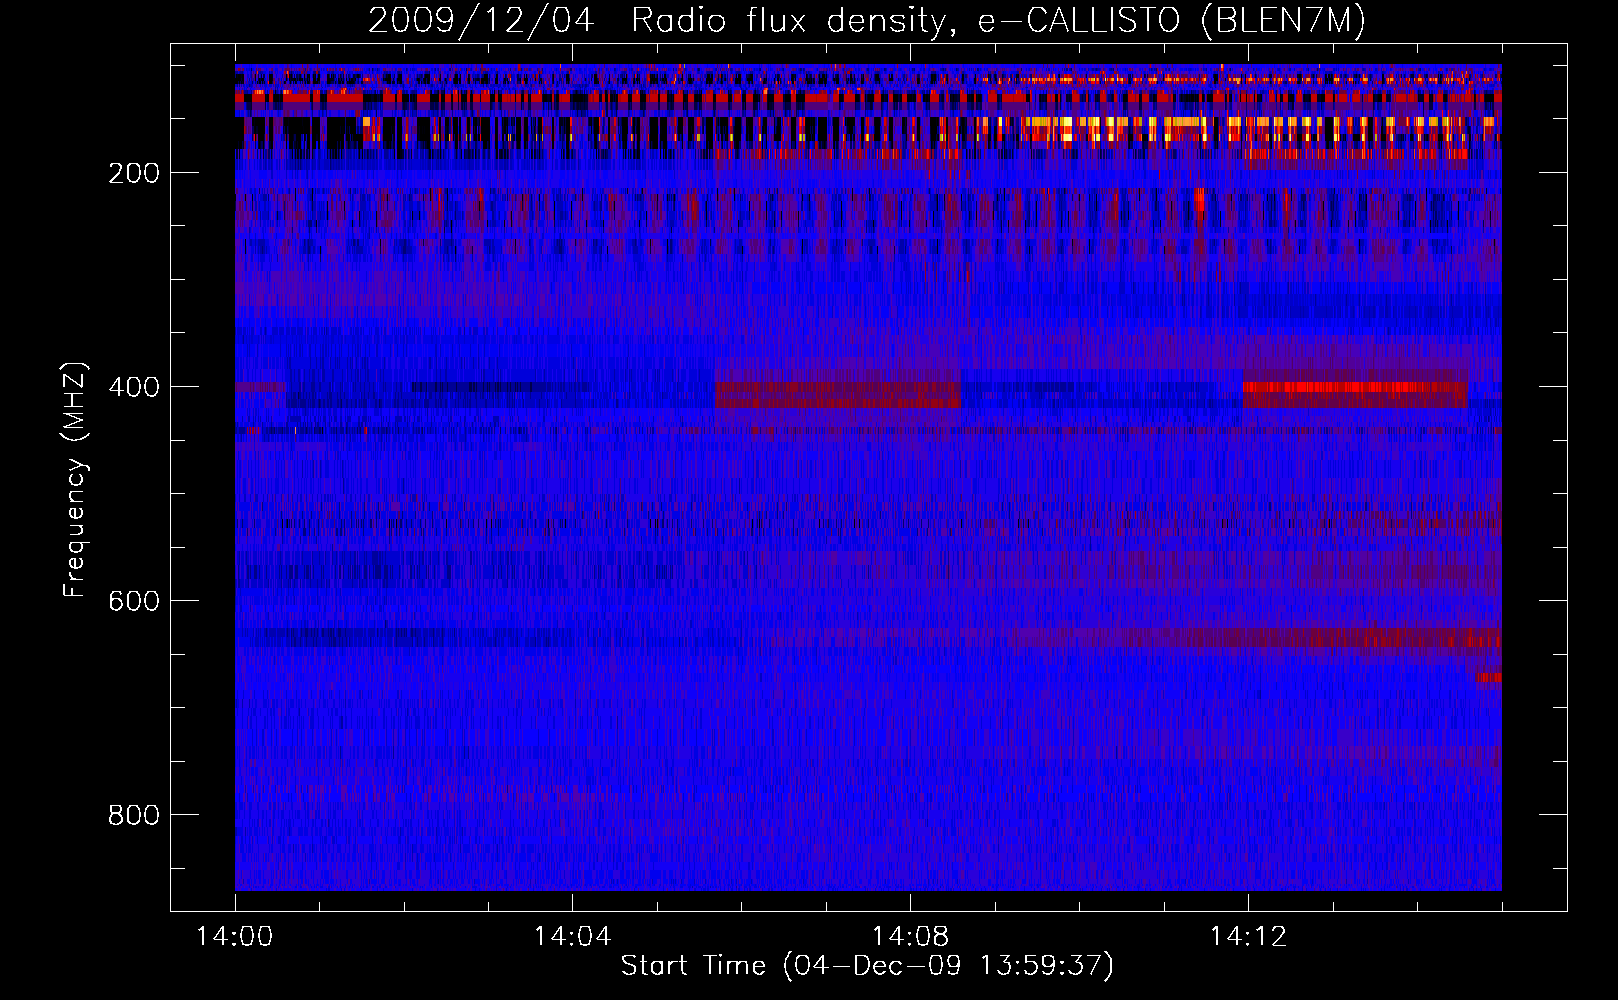The width and height of the screenshot is (1618, 1000).
Task: Click the Start Time axis caption
Action: pos(867,966)
